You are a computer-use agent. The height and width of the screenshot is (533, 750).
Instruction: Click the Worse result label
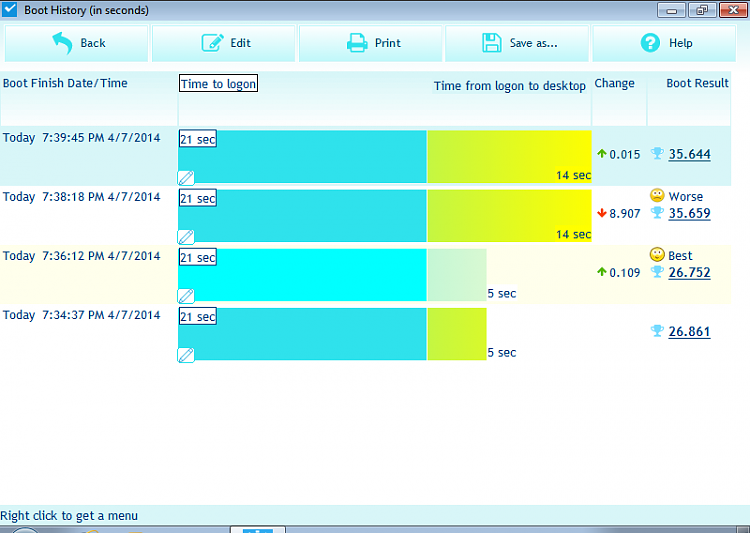tap(685, 197)
